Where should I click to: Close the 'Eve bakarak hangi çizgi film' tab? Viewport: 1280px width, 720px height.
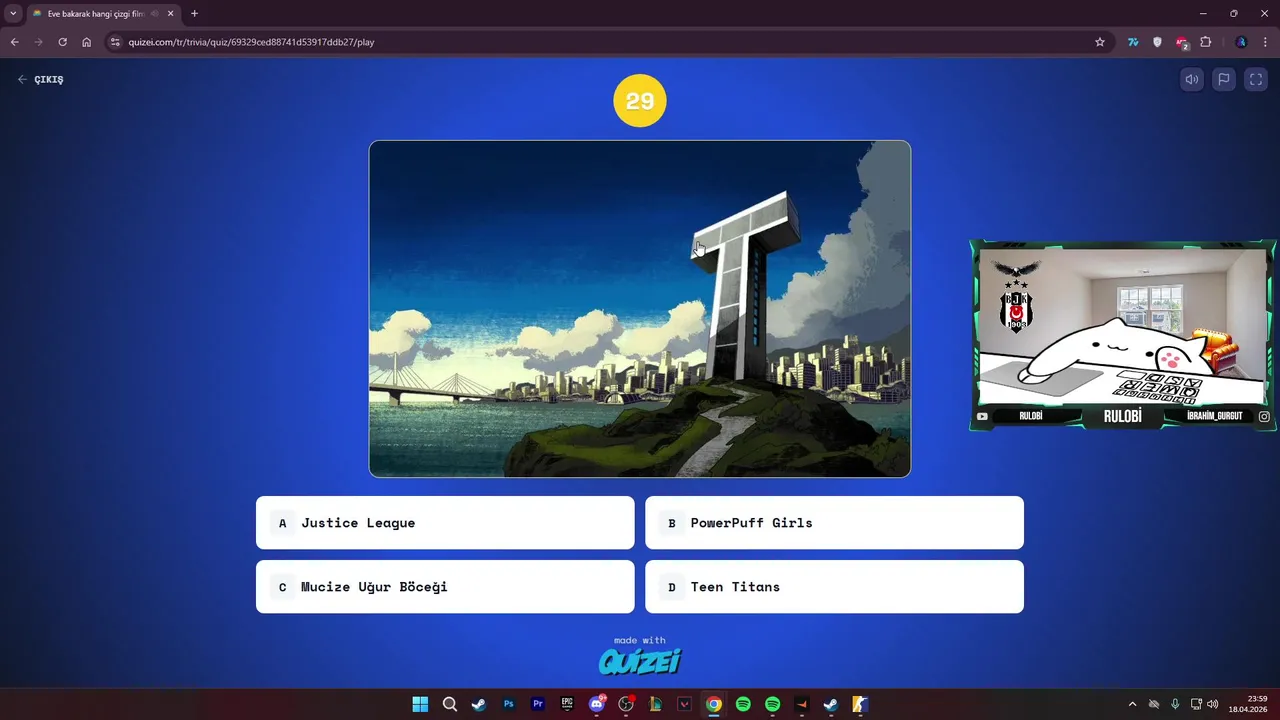pyautogui.click(x=170, y=14)
